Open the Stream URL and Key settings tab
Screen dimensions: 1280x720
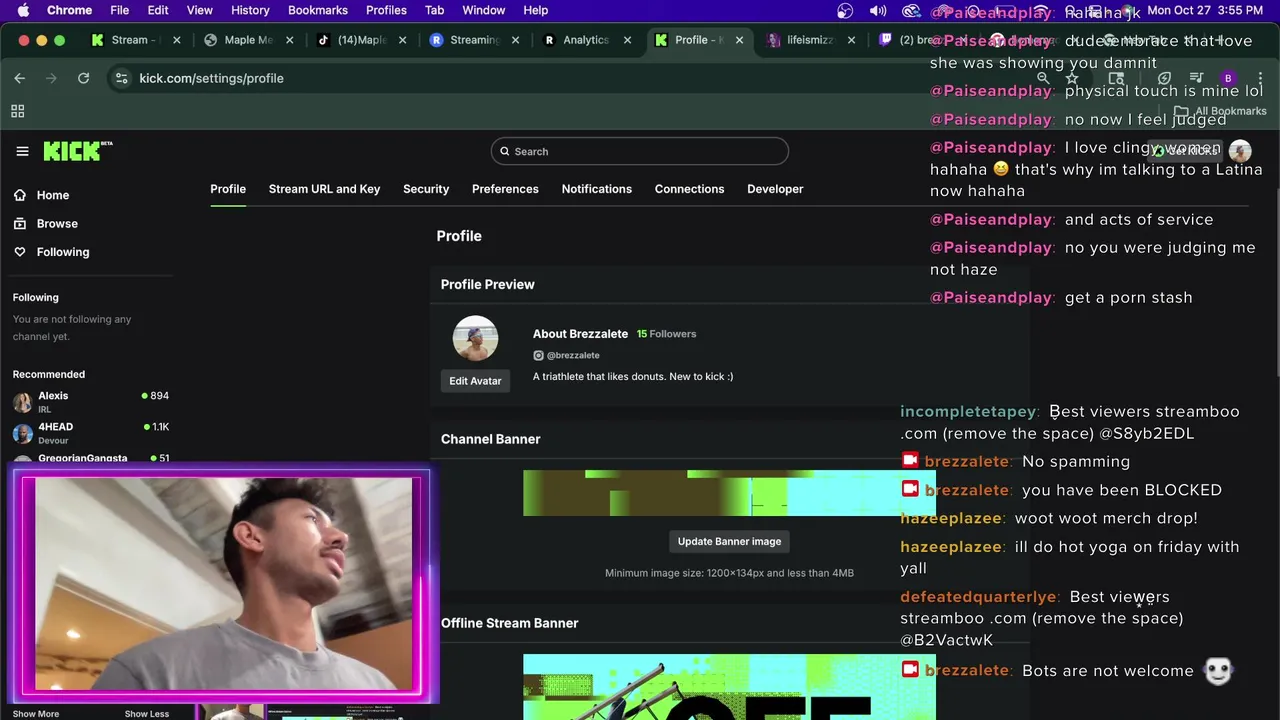(324, 189)
